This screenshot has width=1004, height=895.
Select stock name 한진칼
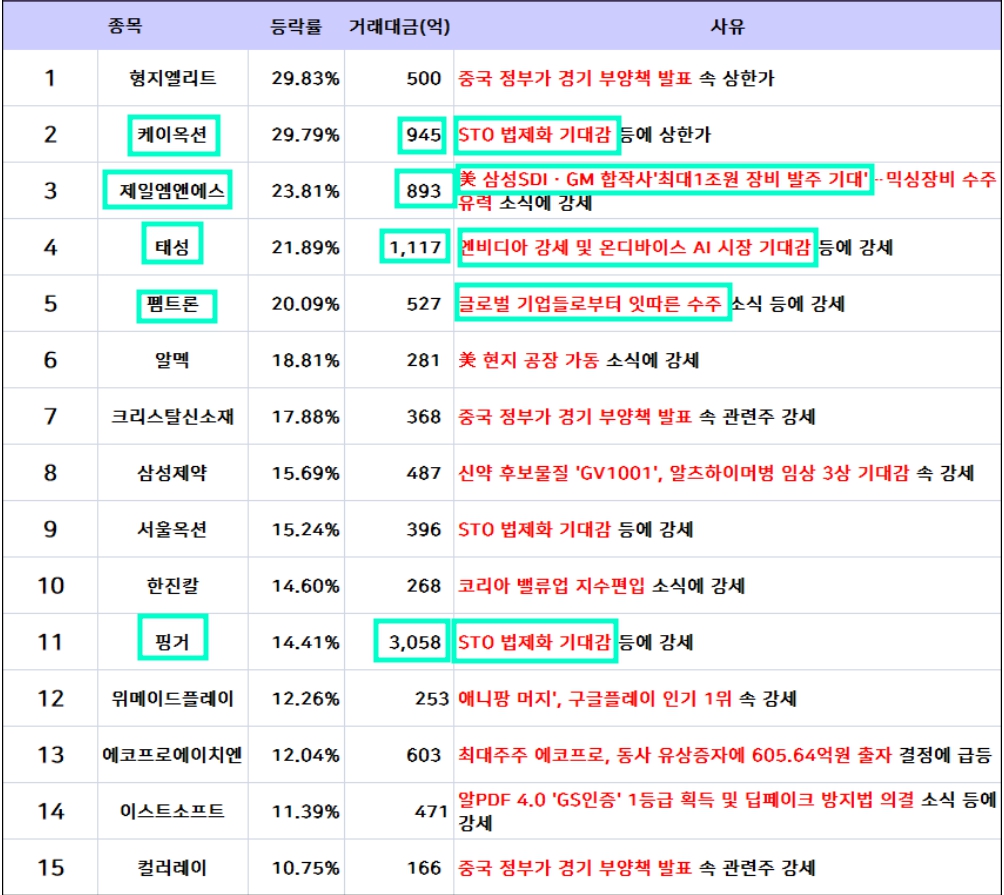point(173,585)
